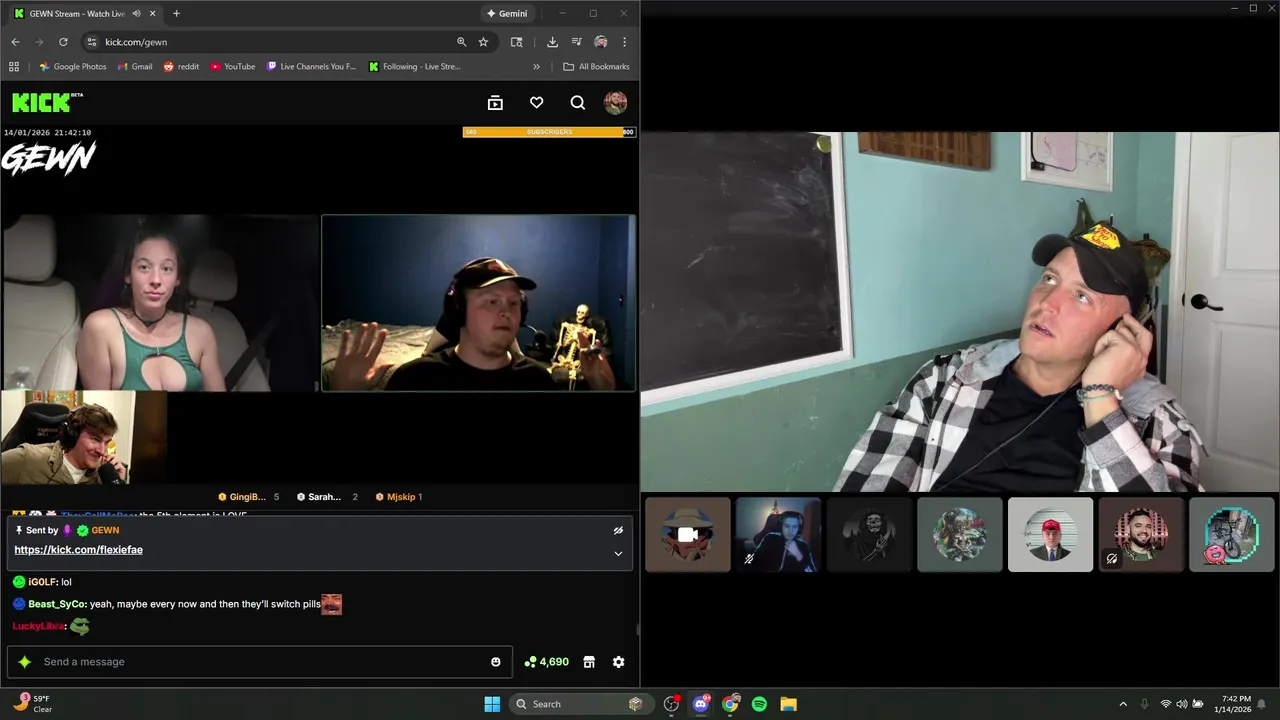1280x720 pixels.
Task: Open the weather widget showing 59°F
Action: [x=32, y=704]
